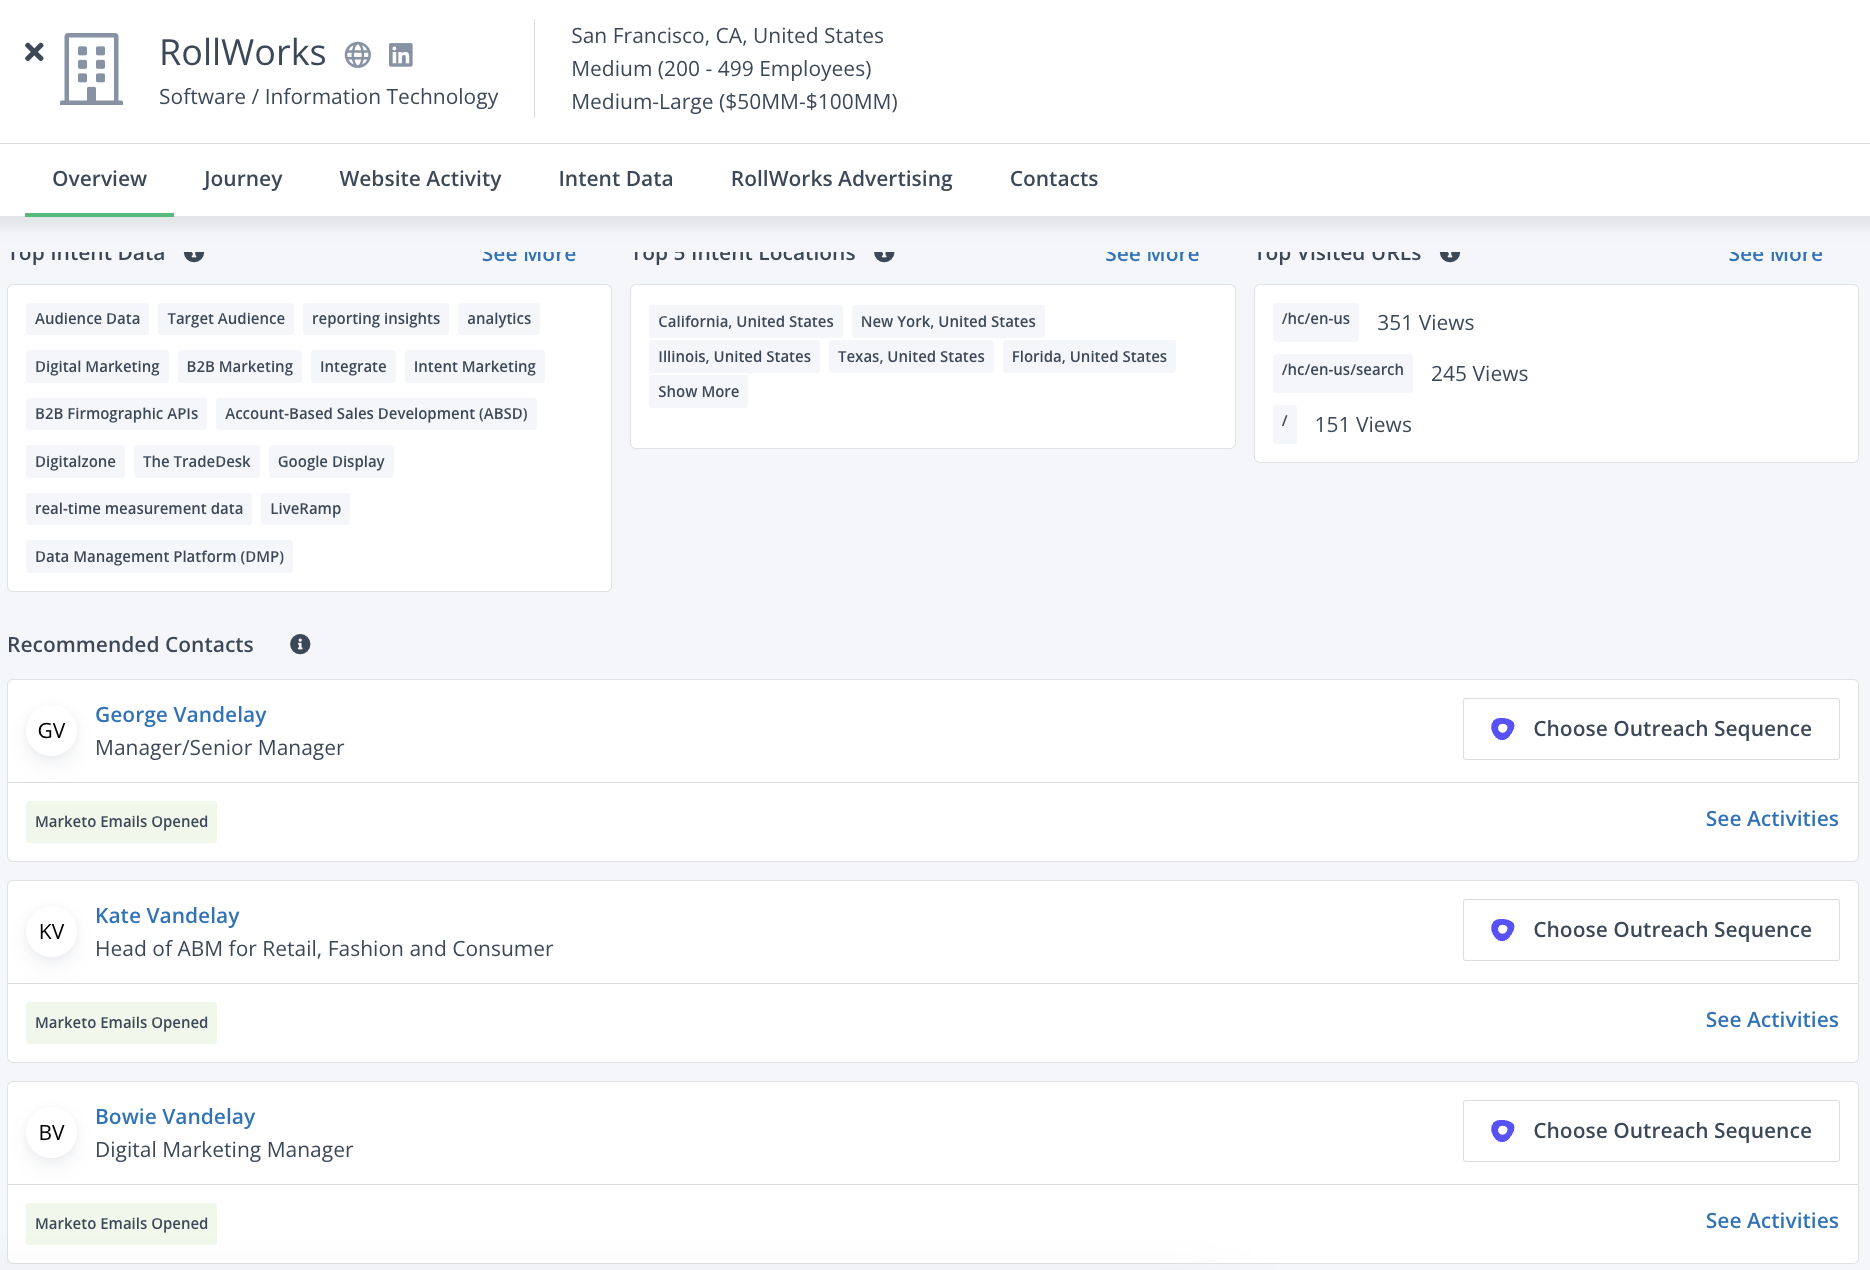This screenshot has height=1270, width=1870.
Task: Click the /hc/en-us URL tag
Action: (1316, 320)
